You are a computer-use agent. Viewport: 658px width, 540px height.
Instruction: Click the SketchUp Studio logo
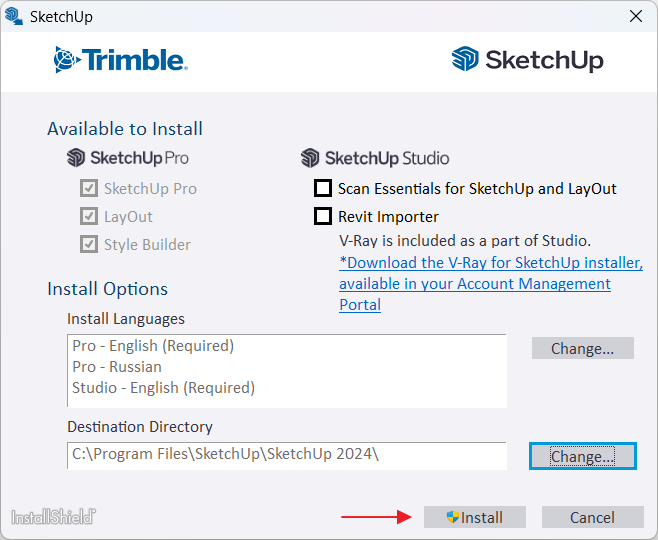[375, 158]
